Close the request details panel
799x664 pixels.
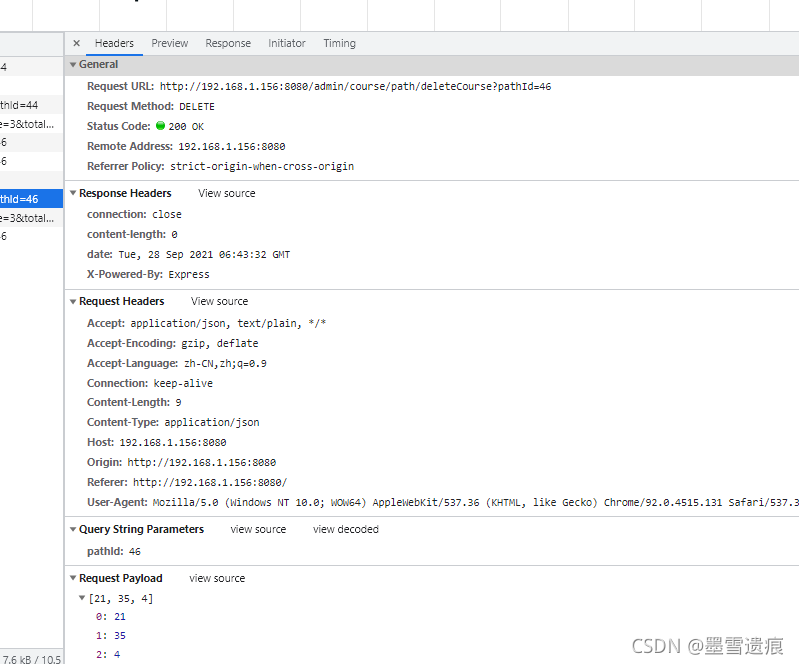76,43
